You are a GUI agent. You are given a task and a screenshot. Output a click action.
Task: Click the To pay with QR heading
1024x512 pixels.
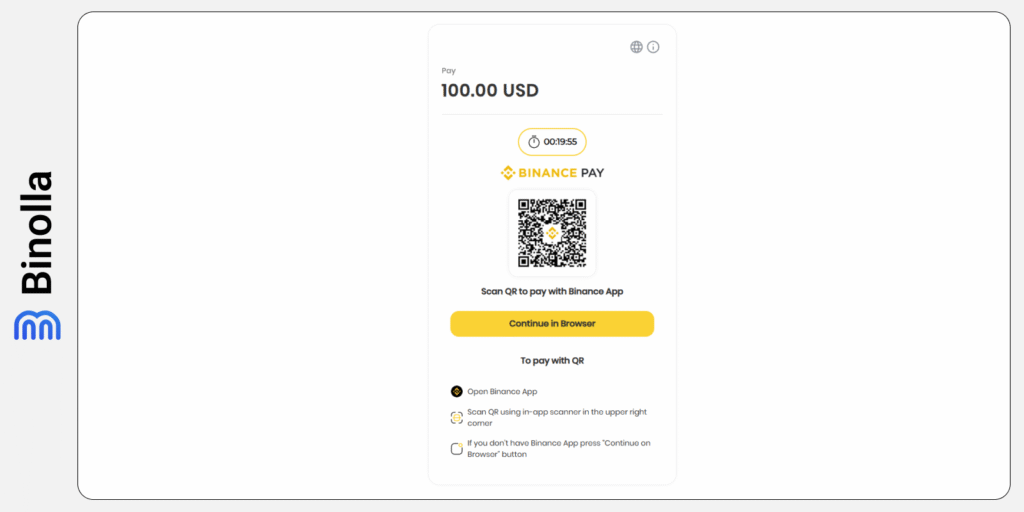[x=552, y=360]
